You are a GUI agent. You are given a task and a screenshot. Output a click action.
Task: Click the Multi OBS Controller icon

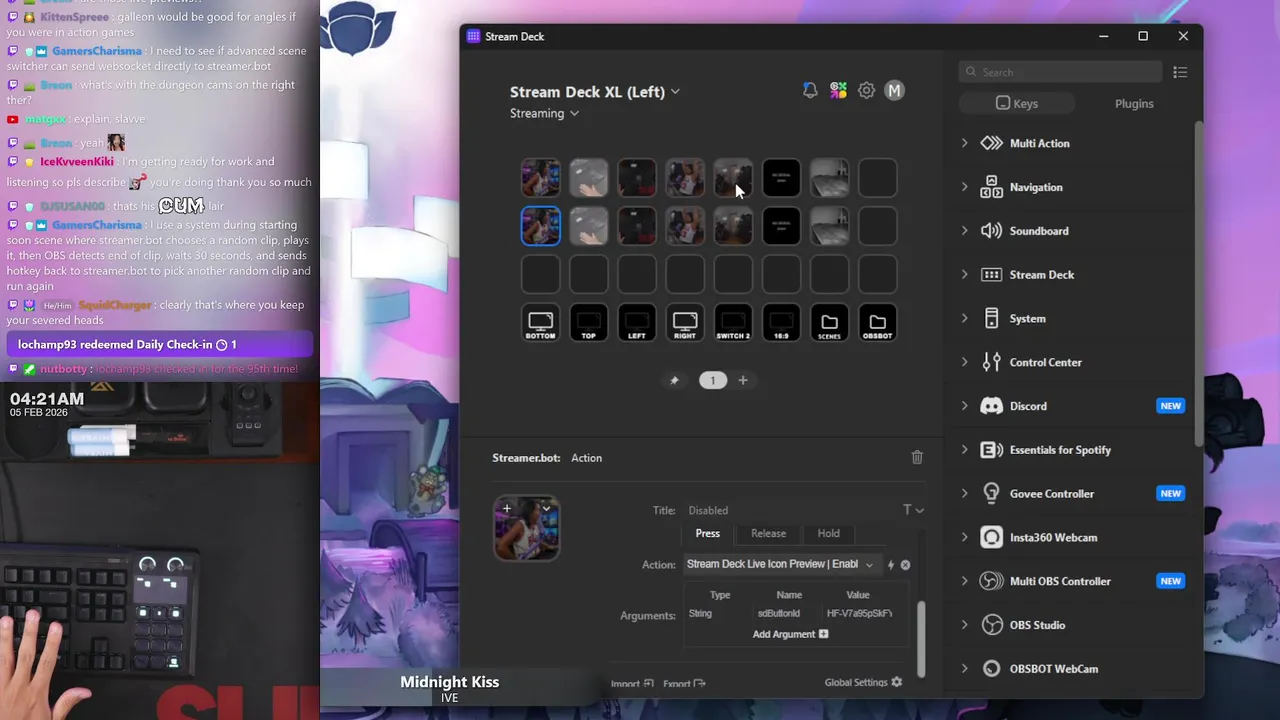tap(991, 581)
